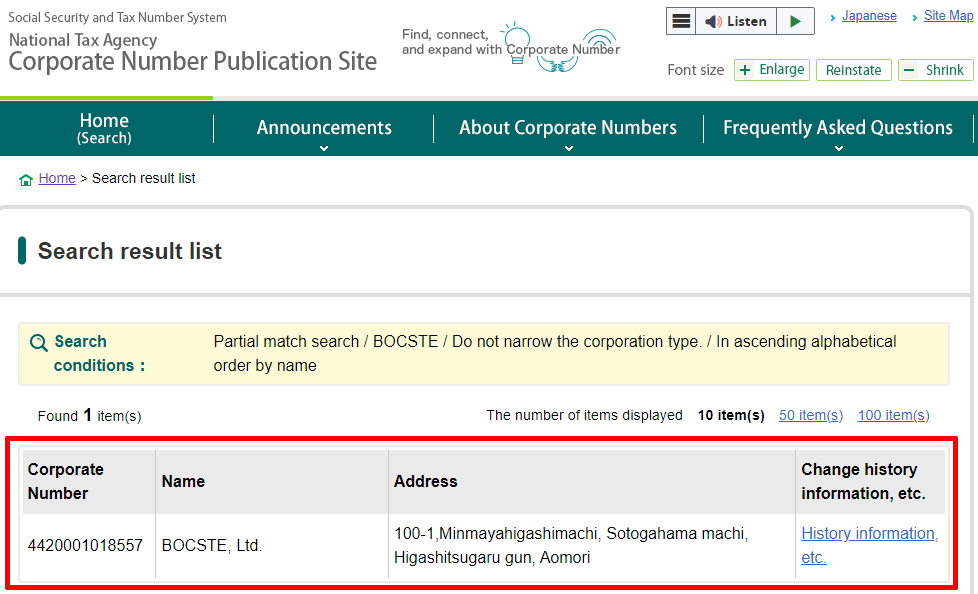Click the Listen speaker button
The width and height of the screenshot is (978, 594).
(735, 21)
